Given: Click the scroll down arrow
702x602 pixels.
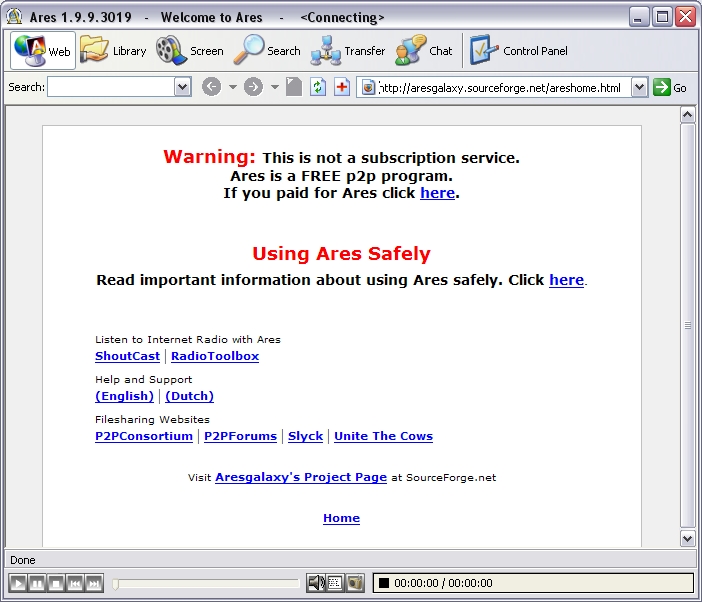Looking at the screenshot, I should (687, 538).
